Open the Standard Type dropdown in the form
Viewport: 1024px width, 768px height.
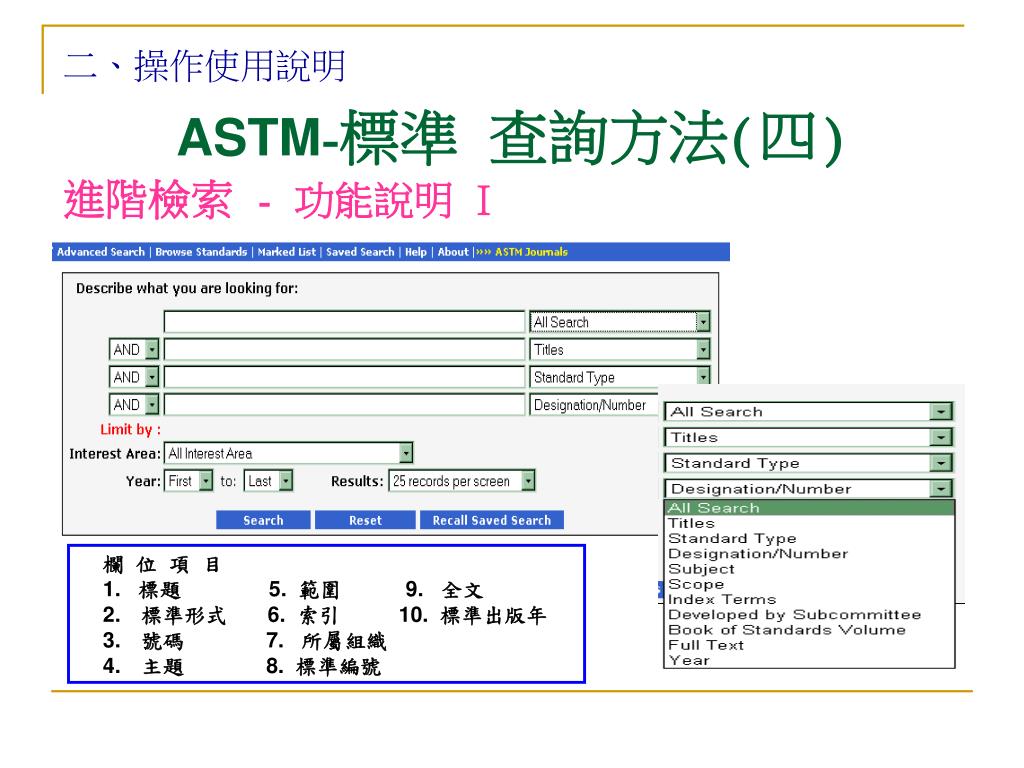click(619, 377)
